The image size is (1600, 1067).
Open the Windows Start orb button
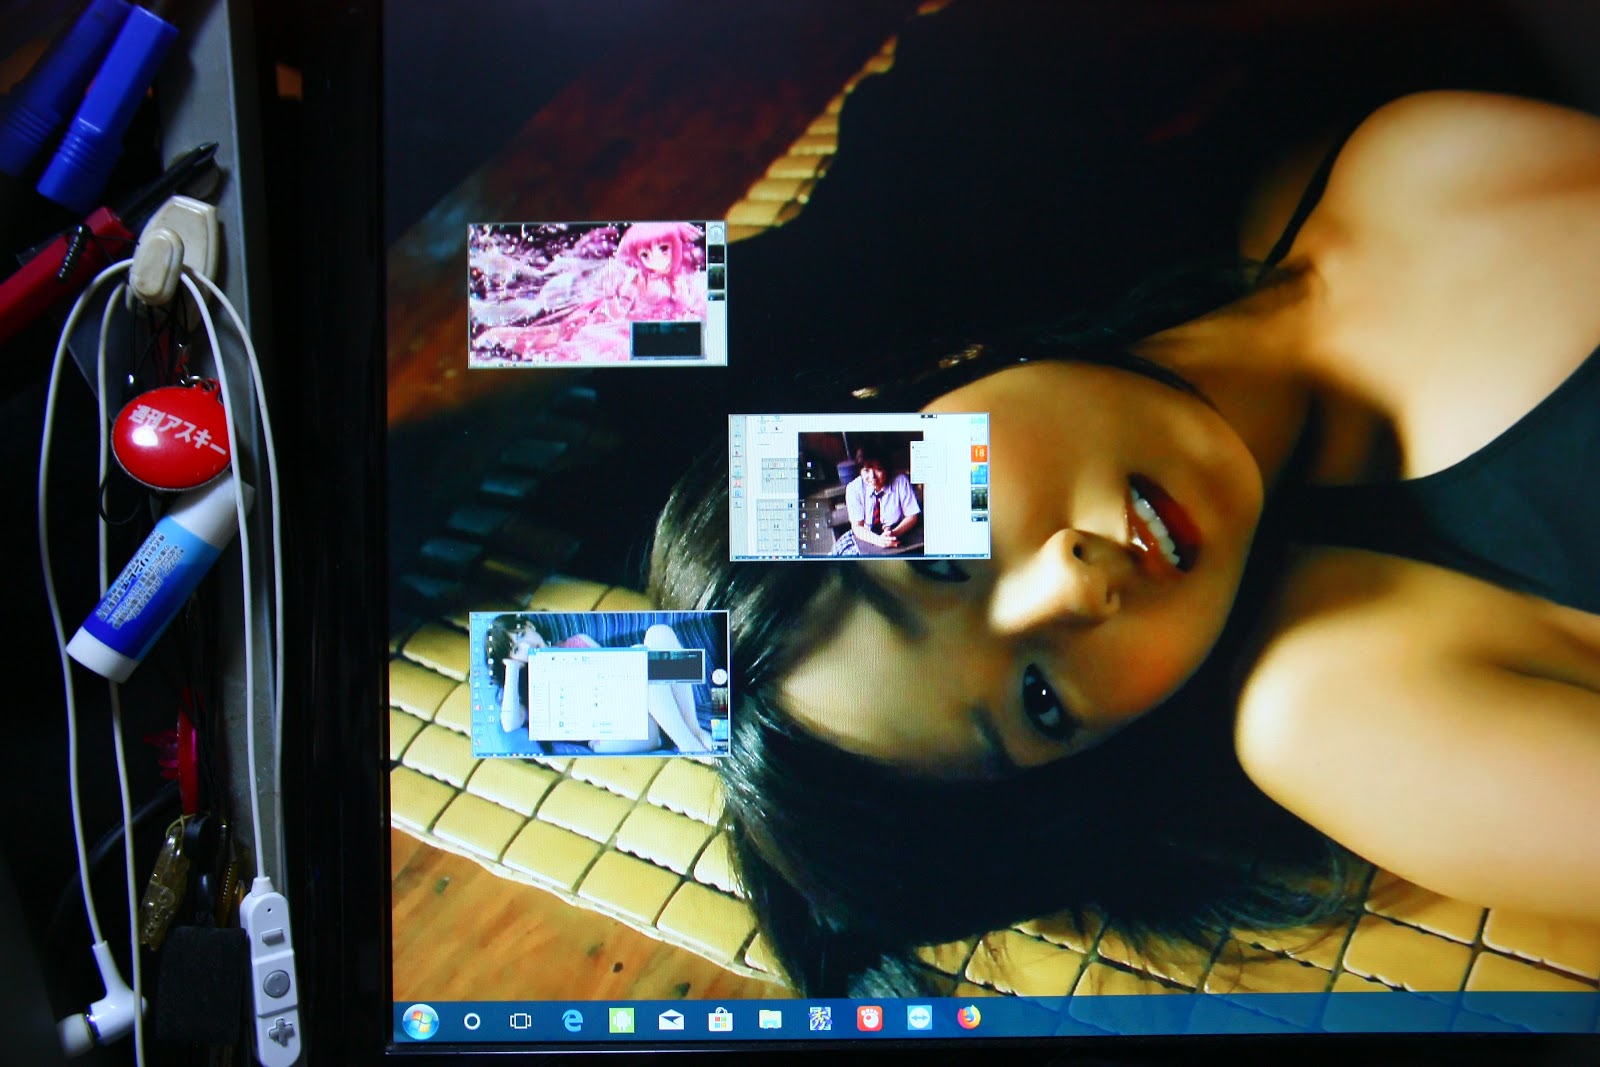click(420, 1021)
